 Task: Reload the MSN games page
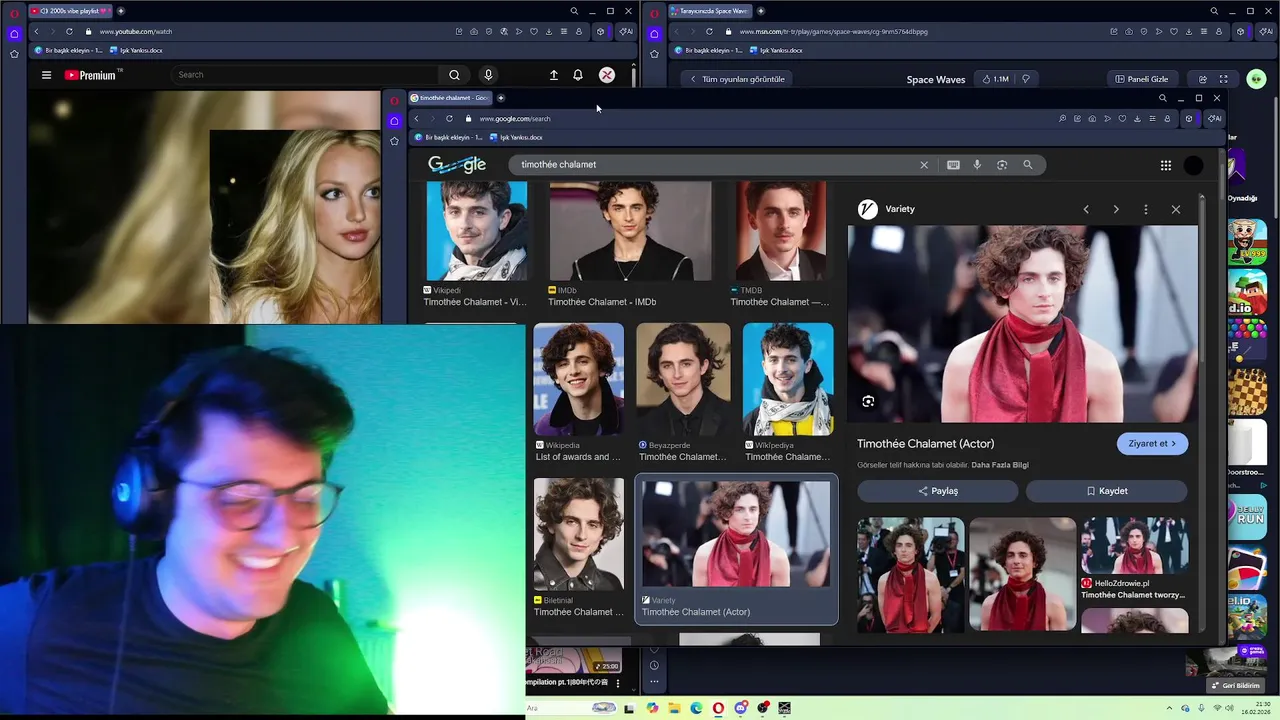(709, 31)
